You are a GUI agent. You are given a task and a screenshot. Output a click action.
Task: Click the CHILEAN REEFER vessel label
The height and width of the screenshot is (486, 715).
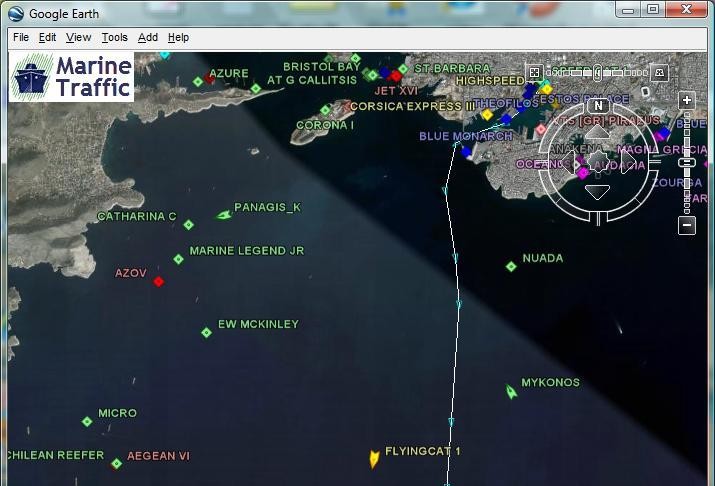tap(56, 455)
